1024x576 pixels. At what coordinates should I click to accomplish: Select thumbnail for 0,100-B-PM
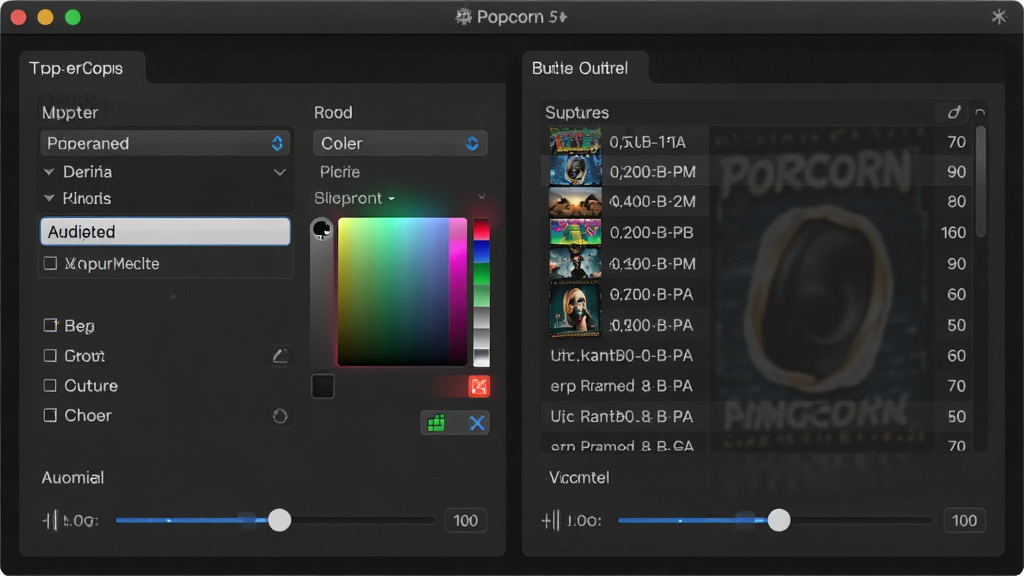click(x=575, y=264)
